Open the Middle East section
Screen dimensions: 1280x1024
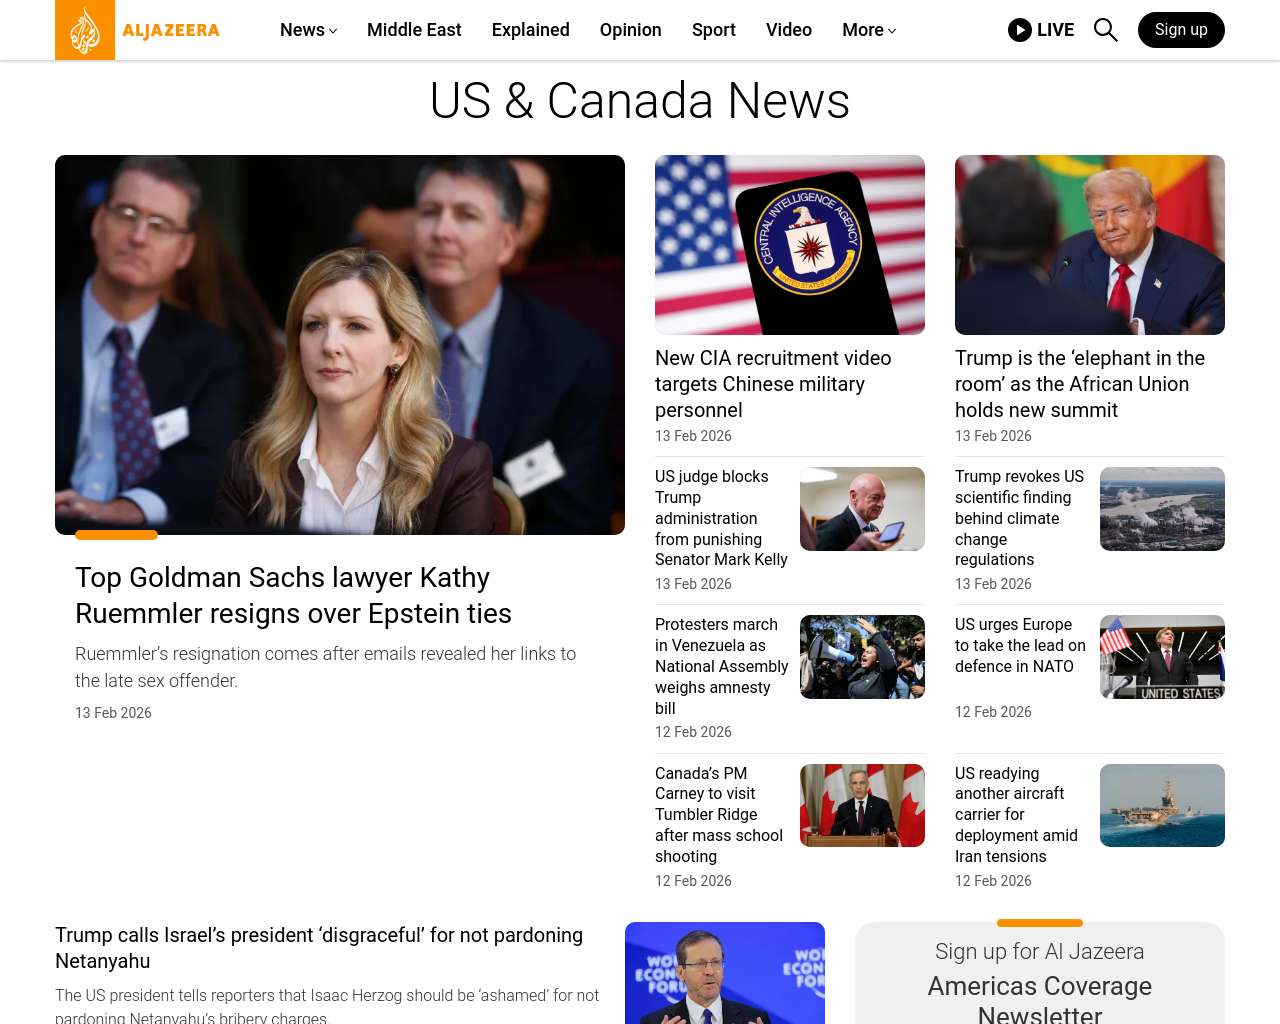tap(414, 30)
